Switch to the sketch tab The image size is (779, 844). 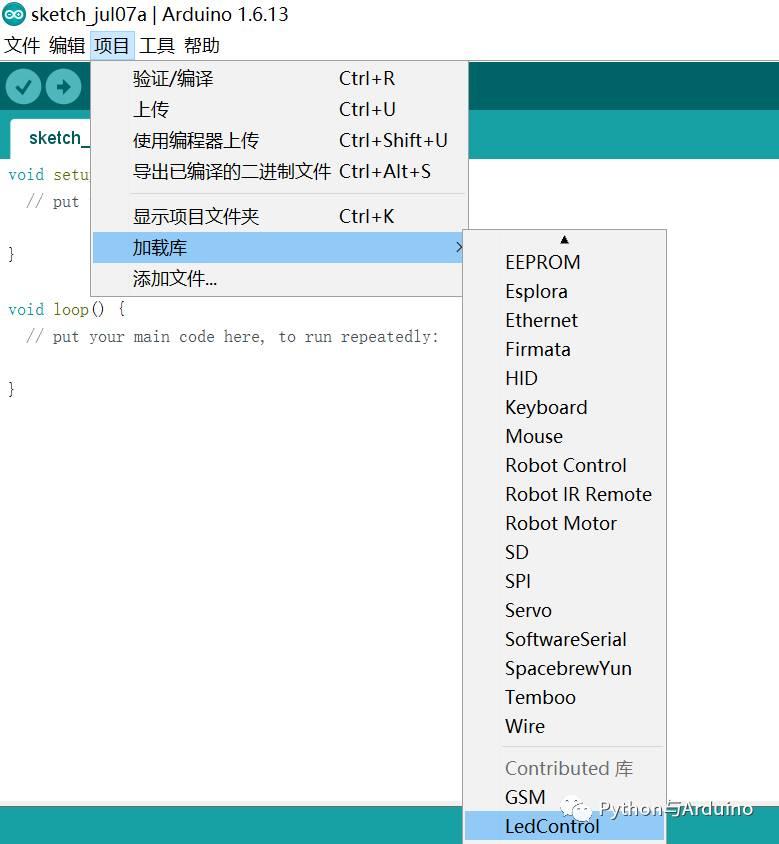(x=50, y=138)
